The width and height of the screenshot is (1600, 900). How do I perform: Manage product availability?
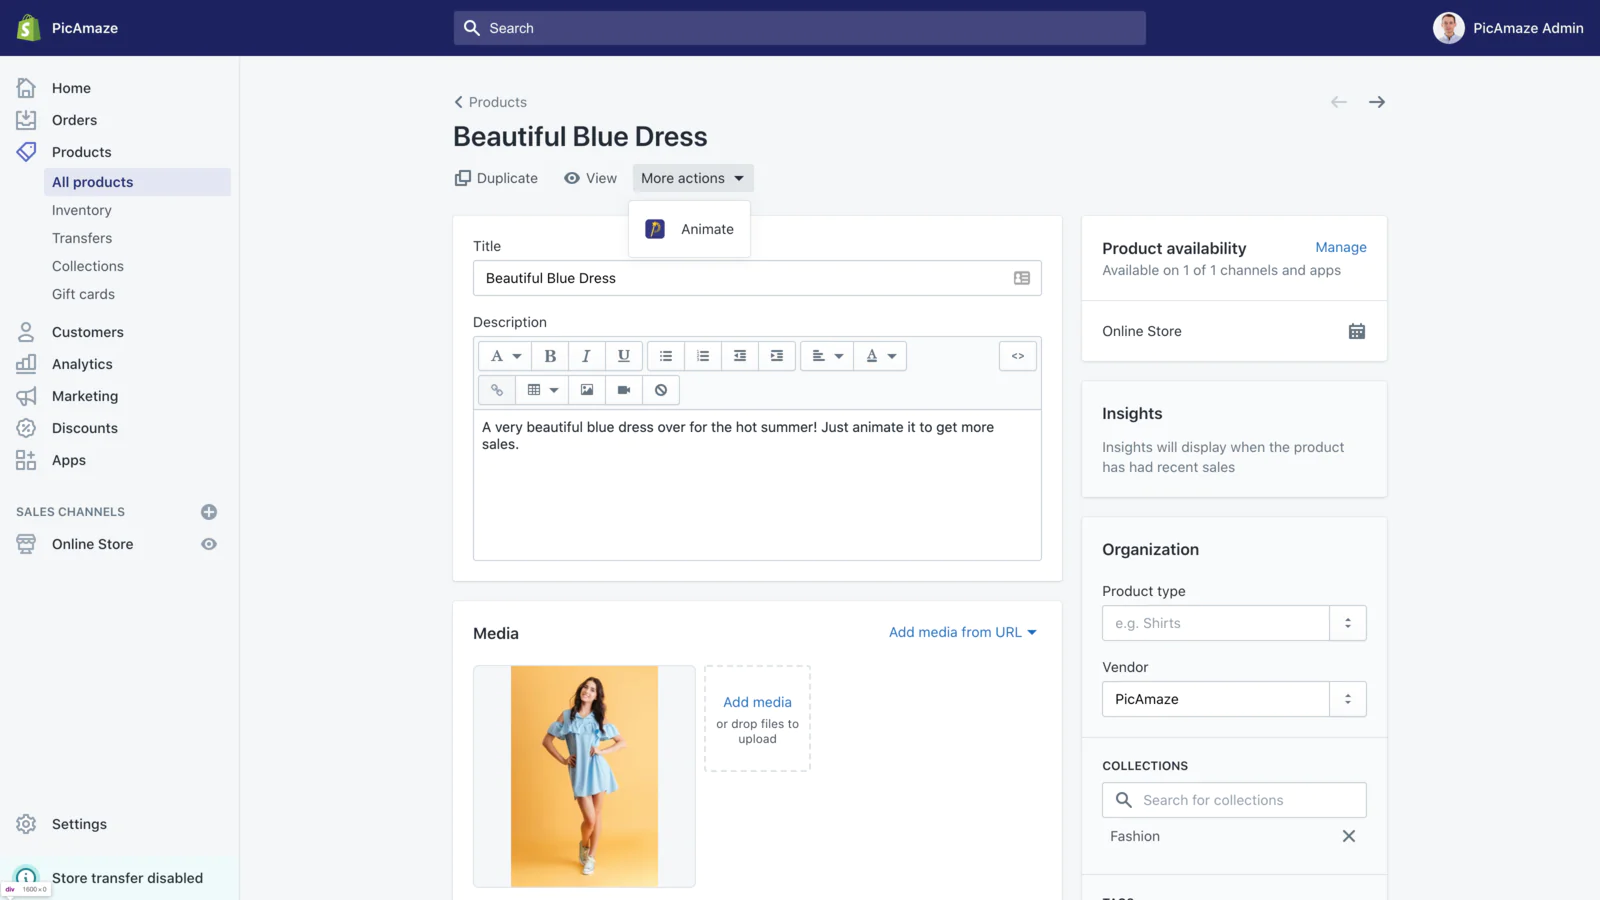click(x=1341, y=247)
